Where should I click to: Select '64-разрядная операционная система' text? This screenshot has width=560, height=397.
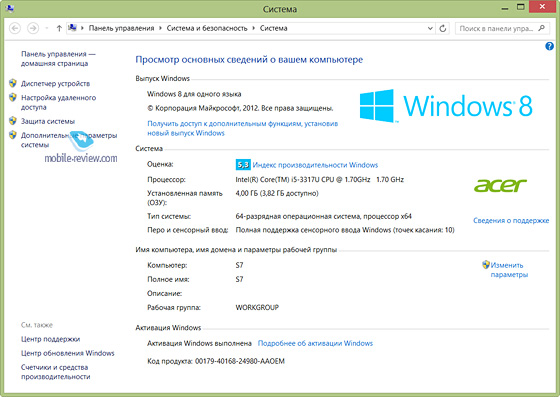pos(298,216)
